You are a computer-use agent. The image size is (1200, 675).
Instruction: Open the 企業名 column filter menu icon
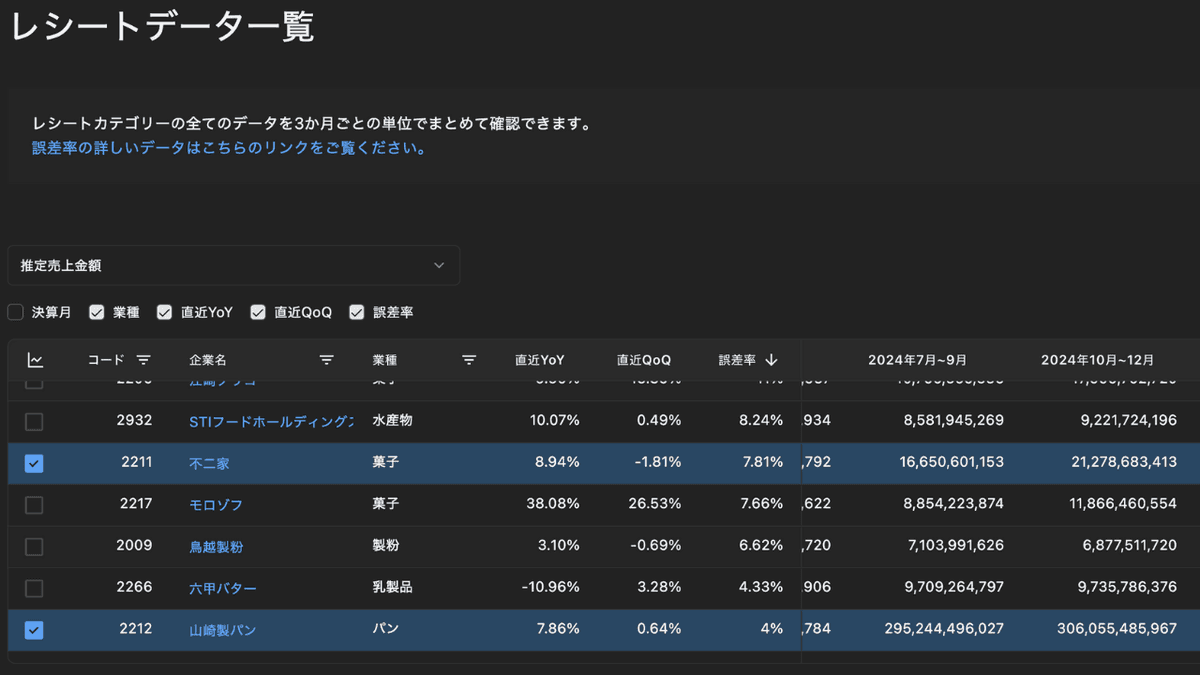[x=326, y=360]
